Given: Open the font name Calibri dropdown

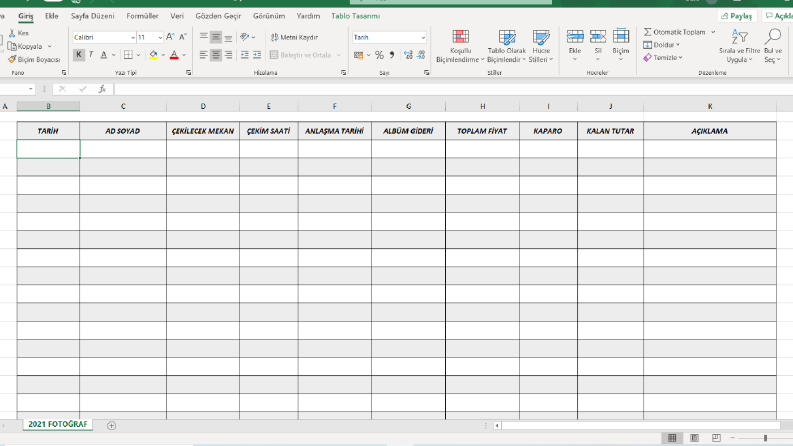Looking at the screenshot, I should click(133, 37).
